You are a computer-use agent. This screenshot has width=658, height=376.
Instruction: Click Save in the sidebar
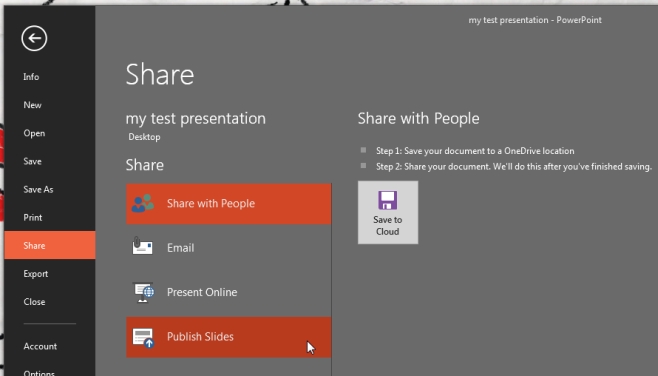point(32,161)
